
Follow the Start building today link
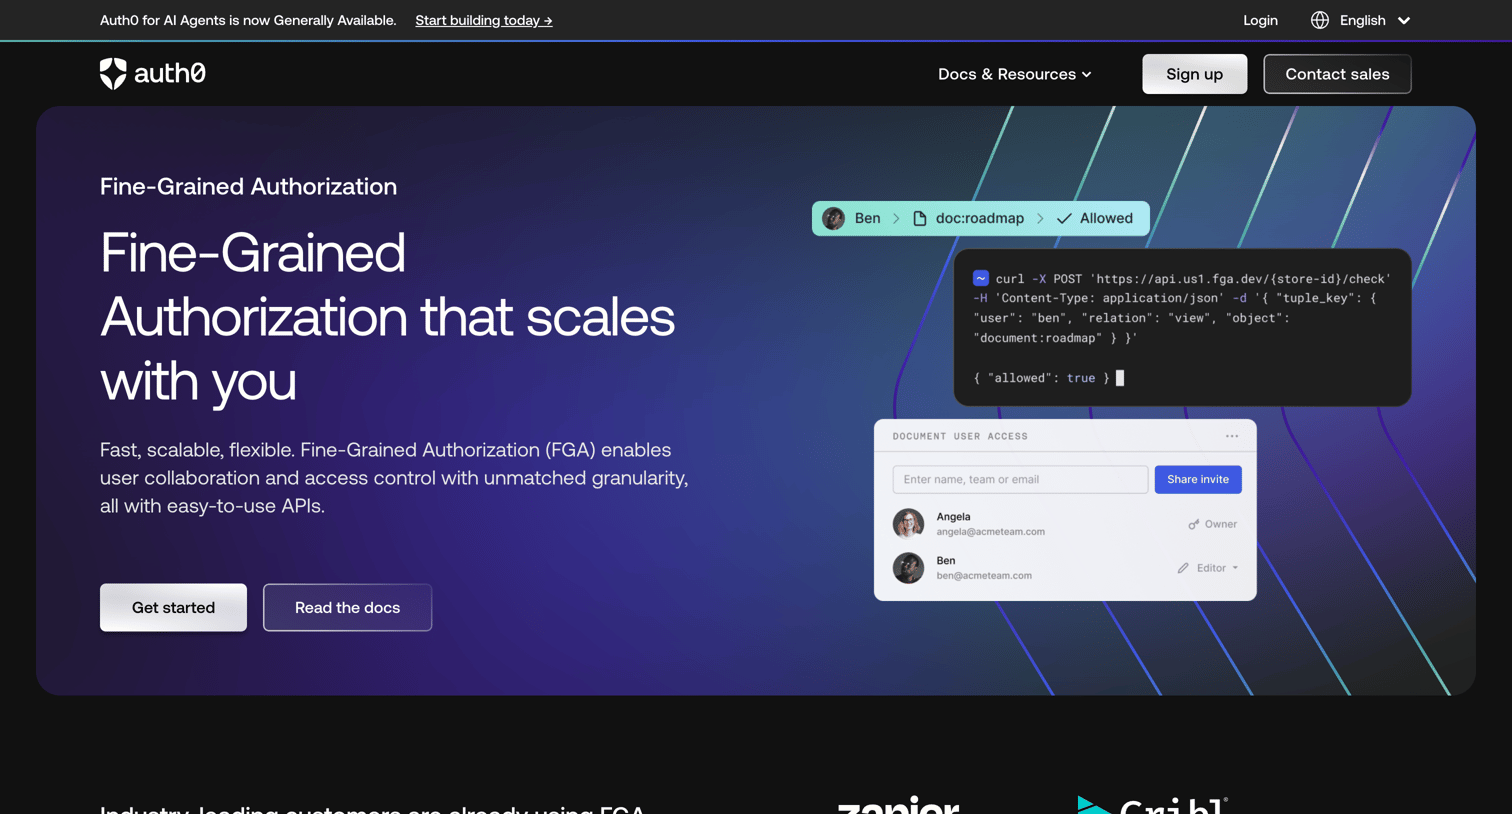(x=484, y=20)
